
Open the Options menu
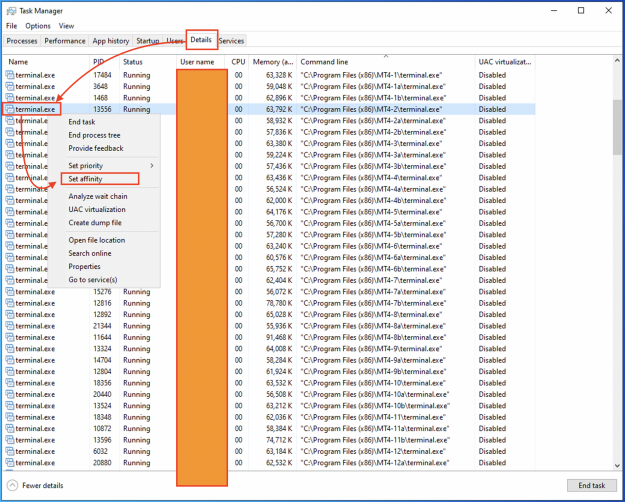click(38, 26)
